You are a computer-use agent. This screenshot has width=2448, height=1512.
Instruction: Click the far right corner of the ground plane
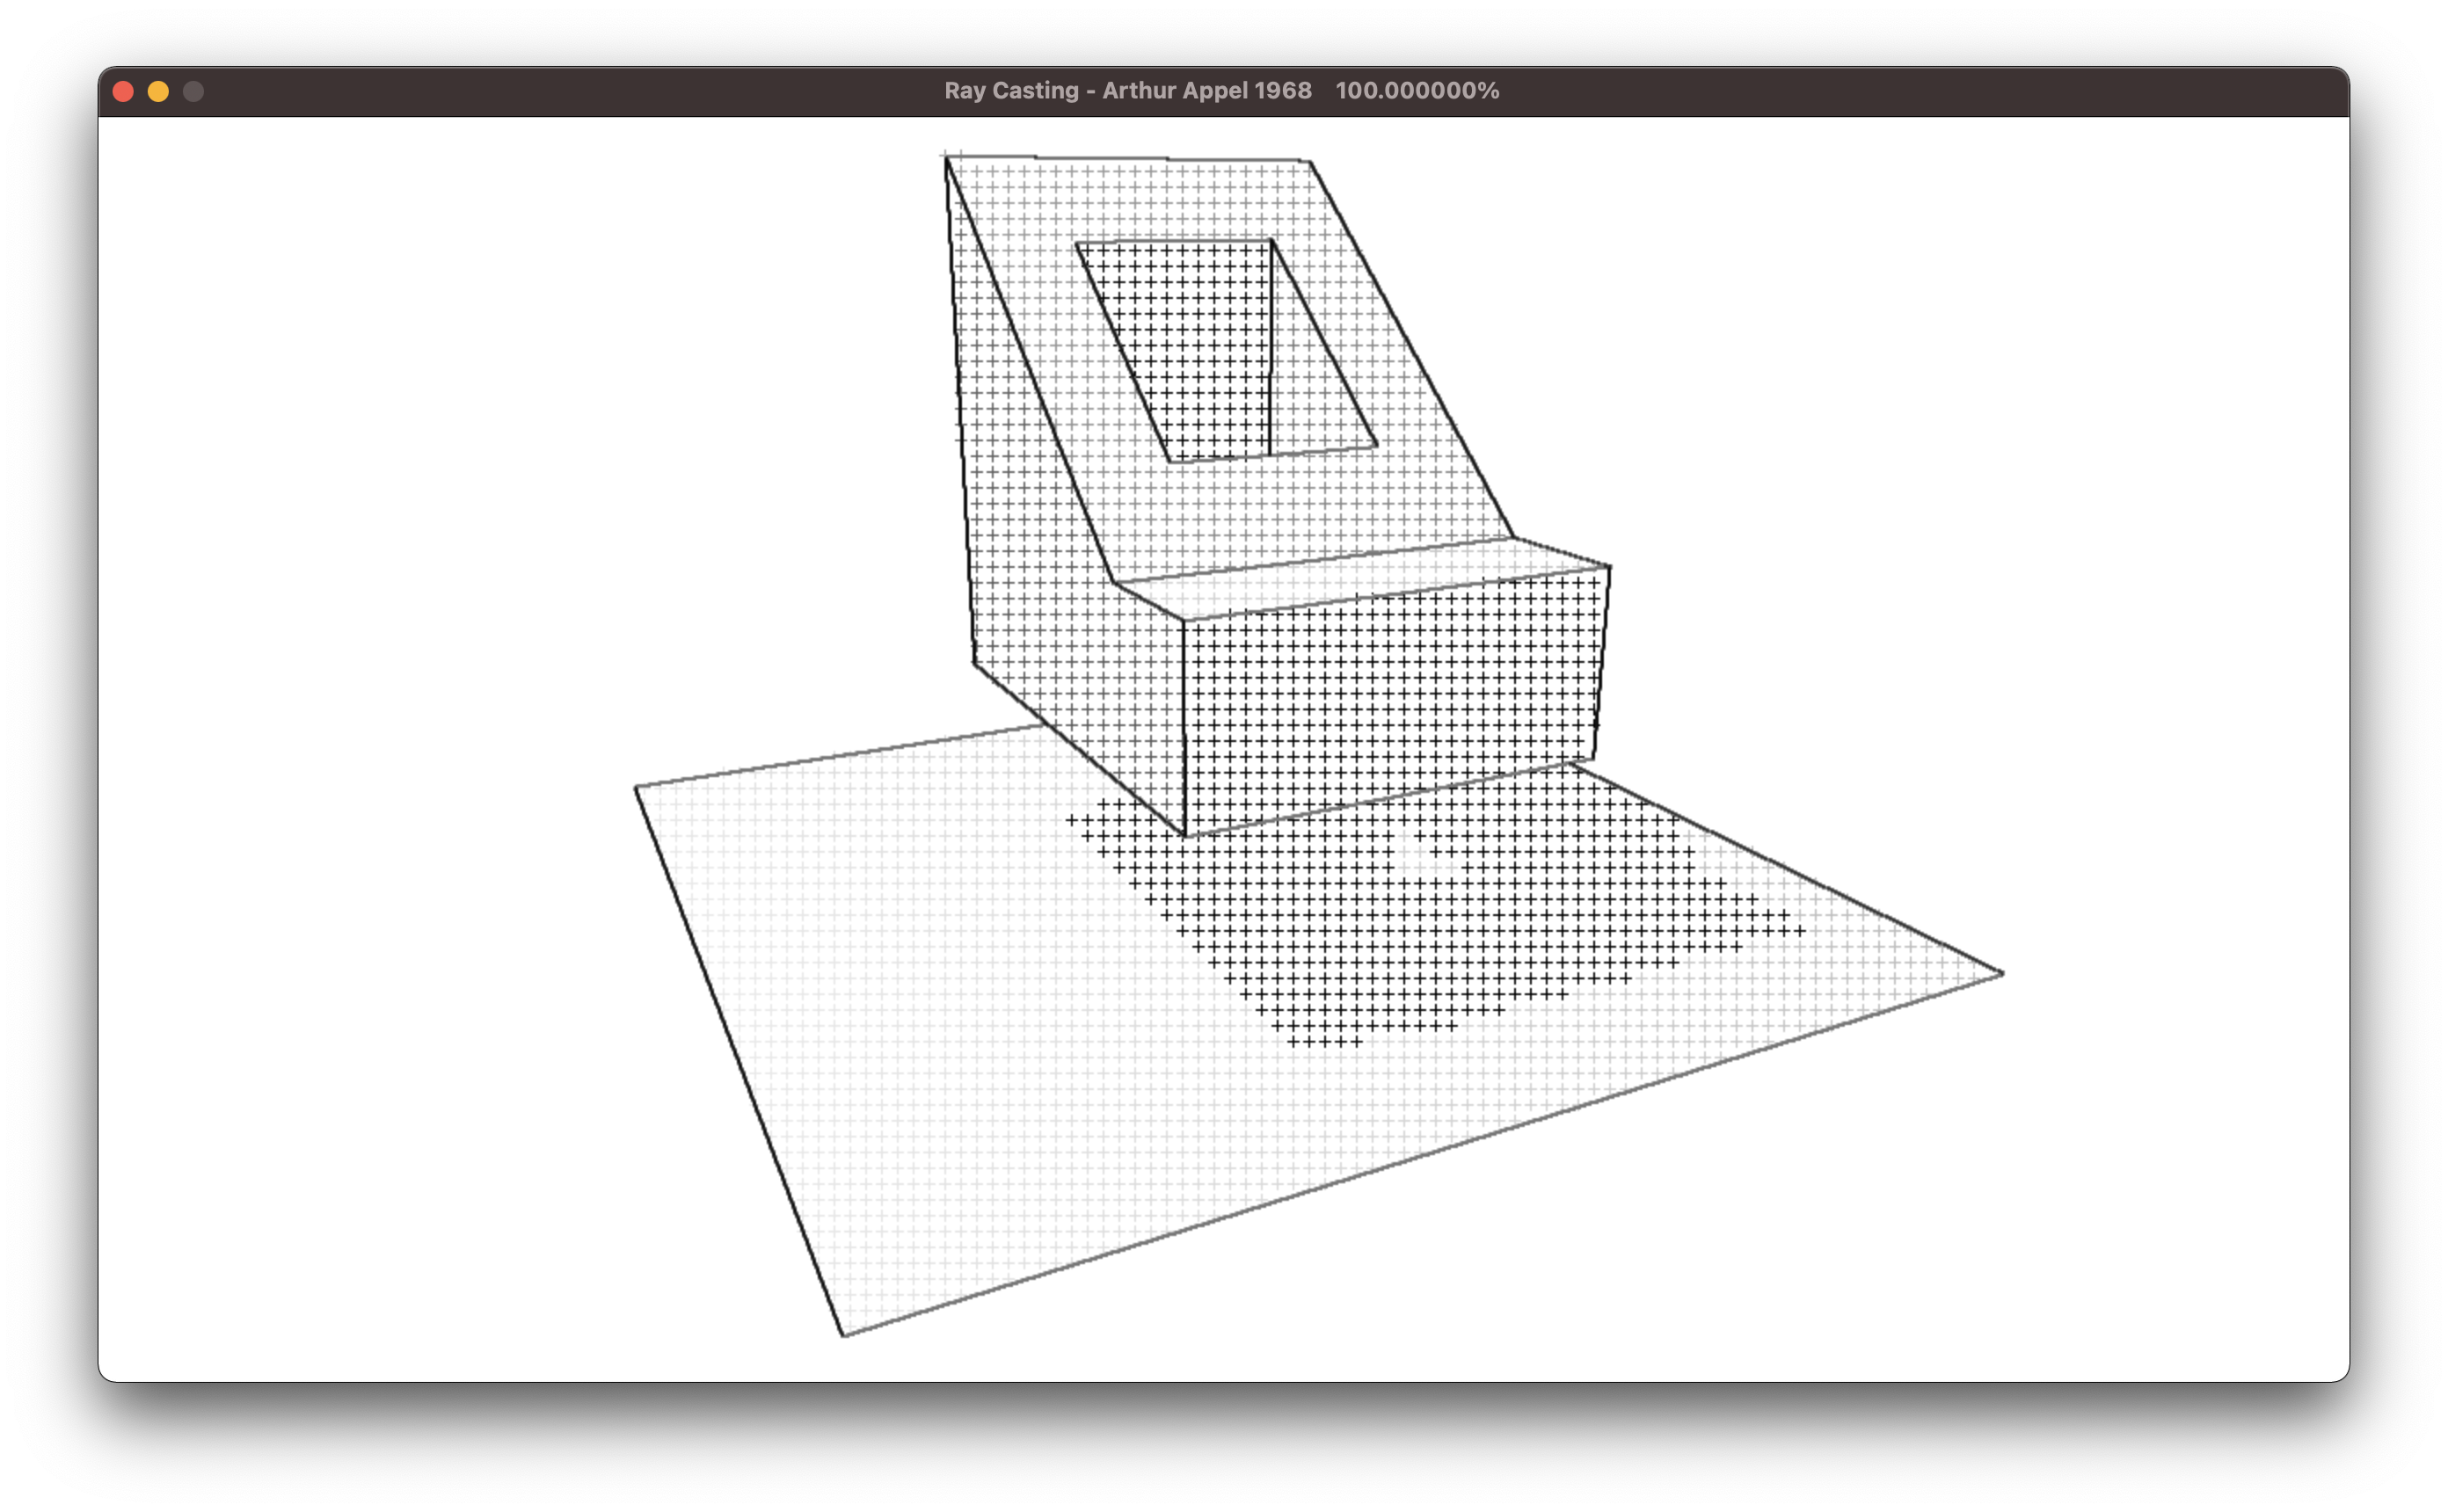point(2001,973)
